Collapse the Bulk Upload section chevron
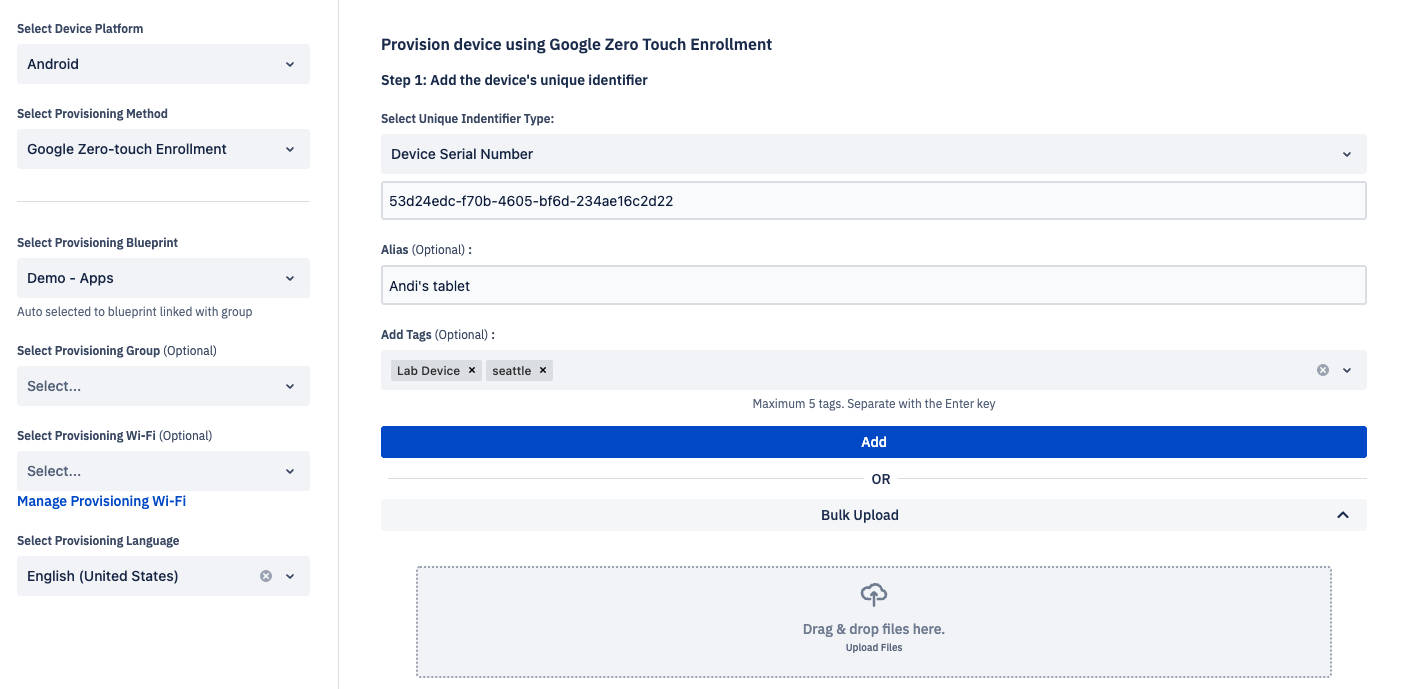1428x689 pixels. [x=1343, y=515]
